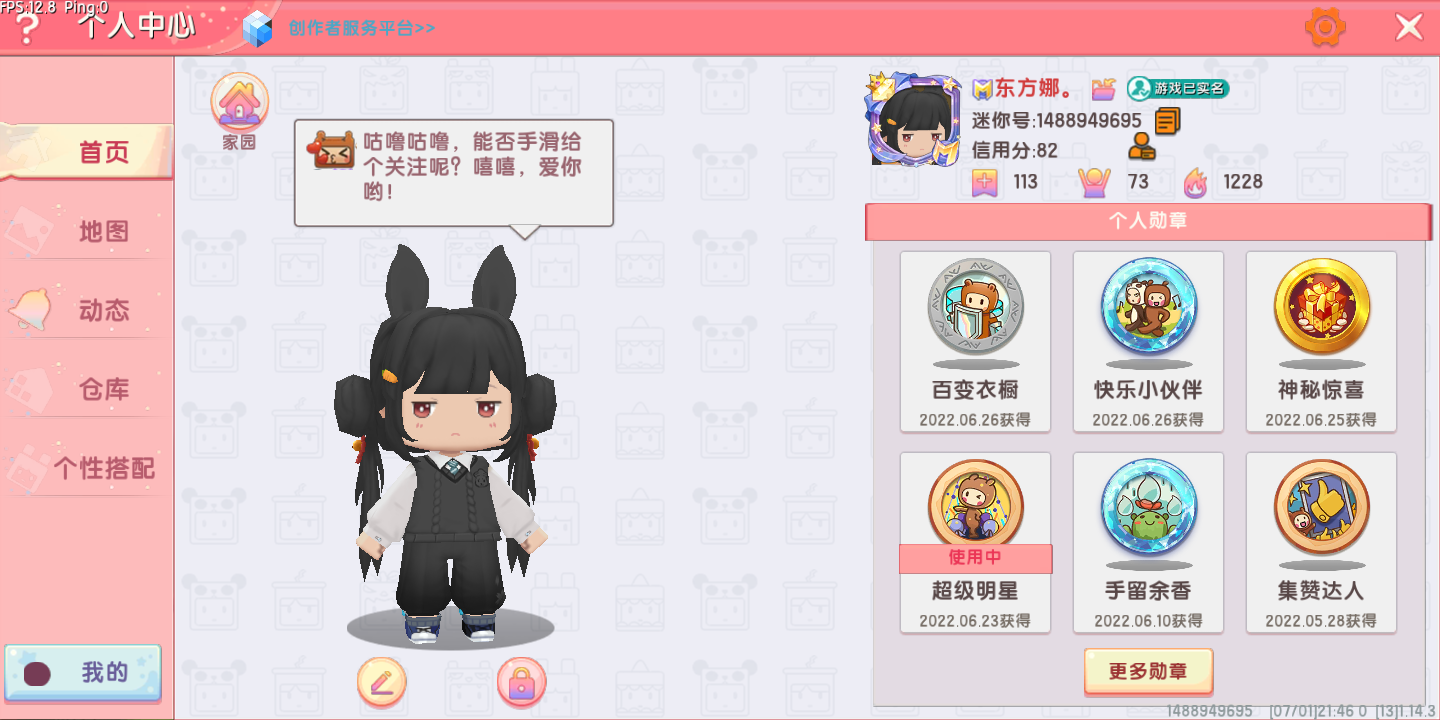The image size is (1440, 720).
Task: Select the 百变衣橱 medal
Action: (x=975, y=341)
